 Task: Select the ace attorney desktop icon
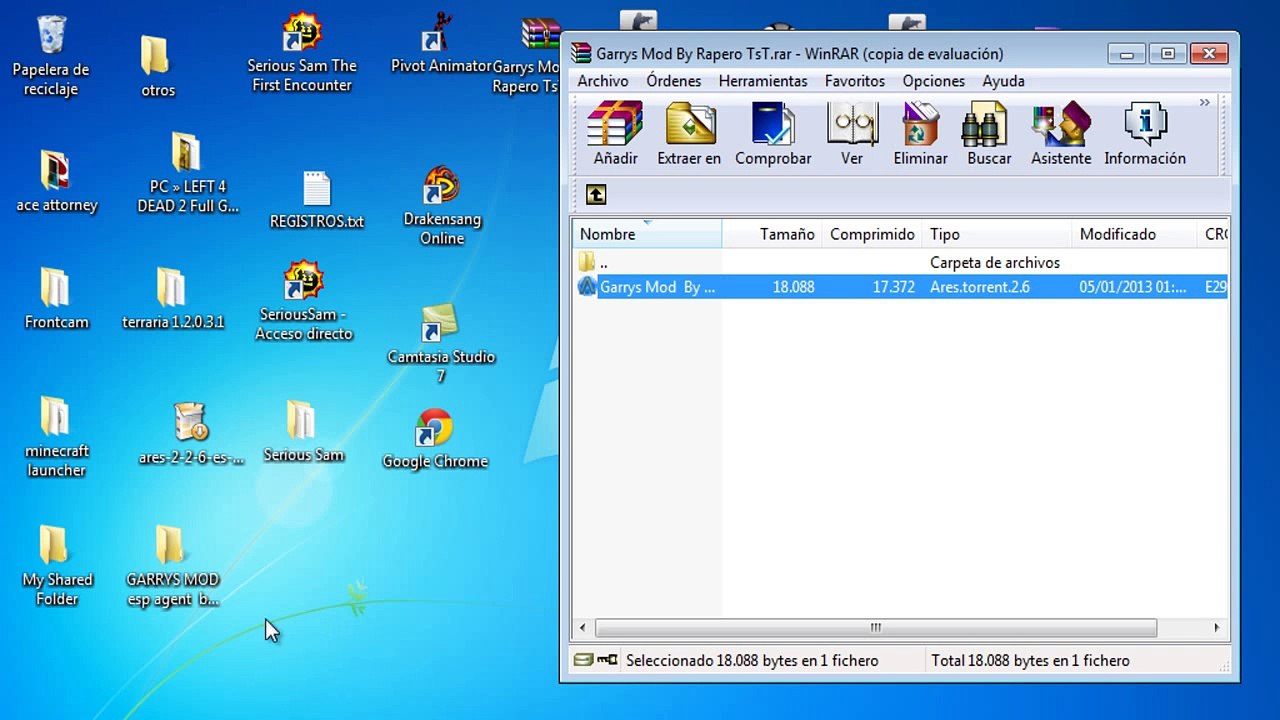click(57, 182)
